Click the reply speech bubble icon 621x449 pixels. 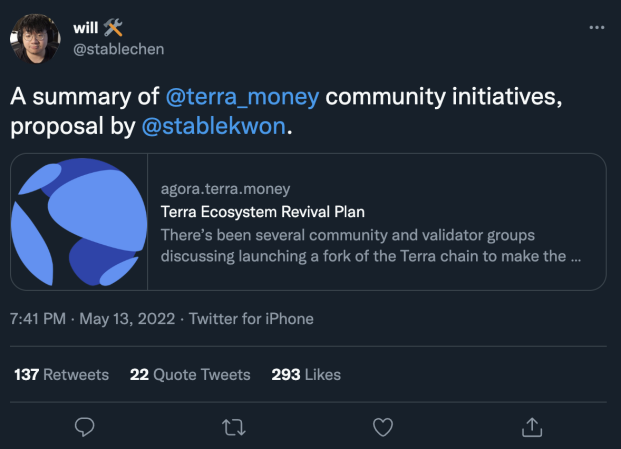point(84,427)
